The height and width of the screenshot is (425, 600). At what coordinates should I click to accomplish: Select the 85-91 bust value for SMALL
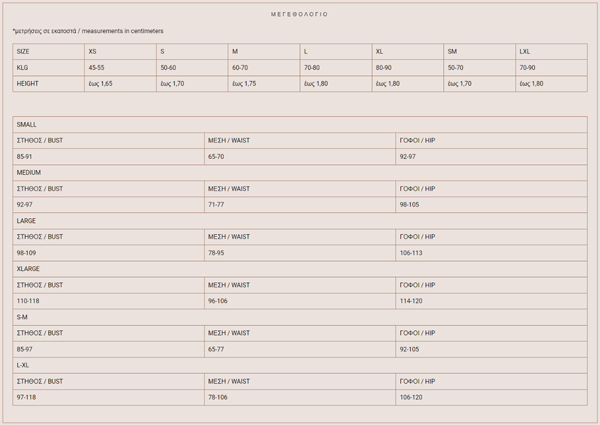click(x=26, y=156)
